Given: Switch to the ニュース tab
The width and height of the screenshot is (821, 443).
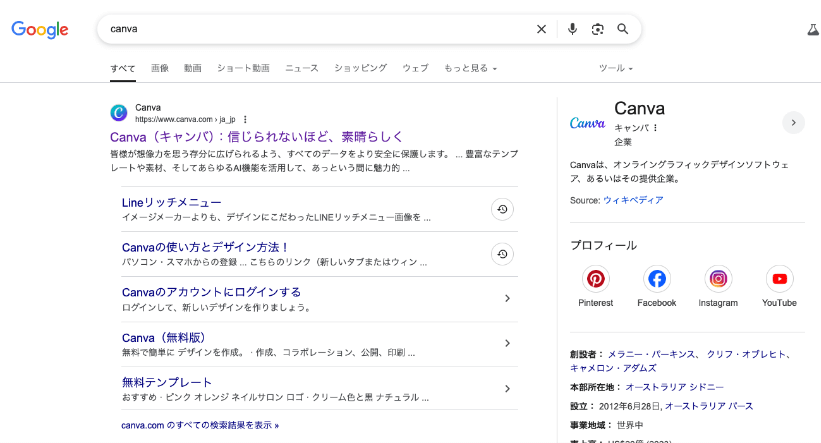Looking at the screenshot, I should click(x=301, y=68).
